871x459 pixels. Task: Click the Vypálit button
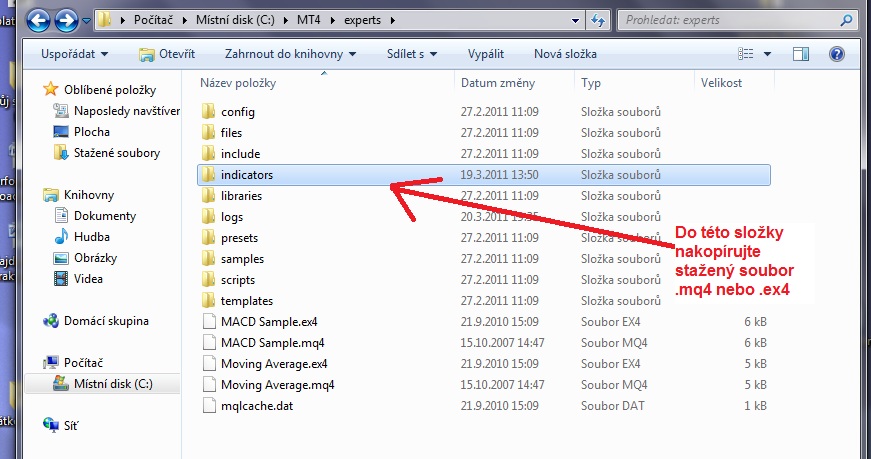pyautogui.click(x=487, y=54)
